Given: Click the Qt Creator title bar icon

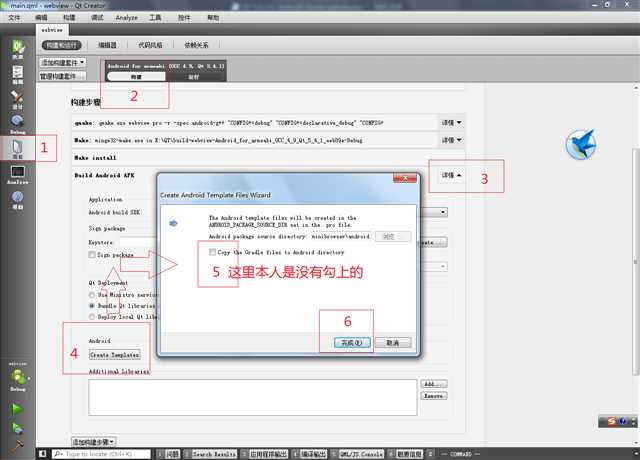Looking at the screenshot, I should click(4, 5).
